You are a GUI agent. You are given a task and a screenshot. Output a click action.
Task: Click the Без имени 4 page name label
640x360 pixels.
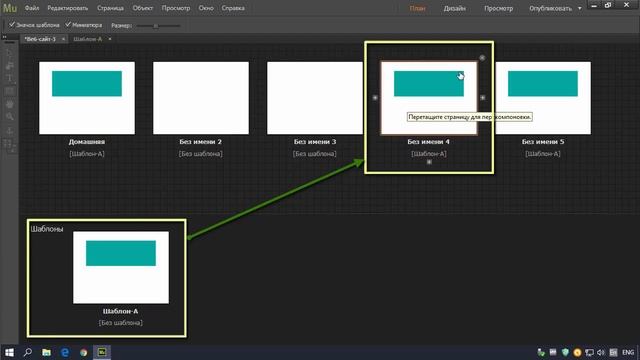[429, 142]
